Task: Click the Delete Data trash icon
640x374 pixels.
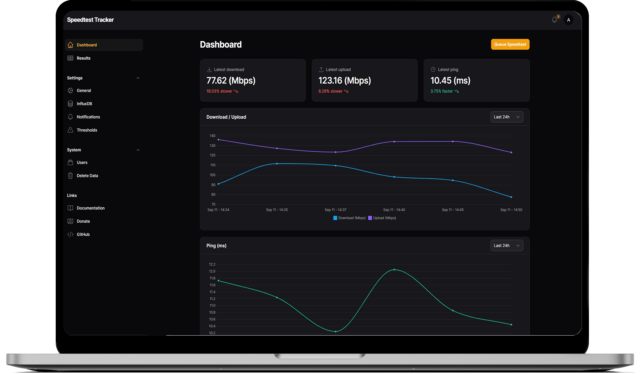Action: (x=70, y=176)
